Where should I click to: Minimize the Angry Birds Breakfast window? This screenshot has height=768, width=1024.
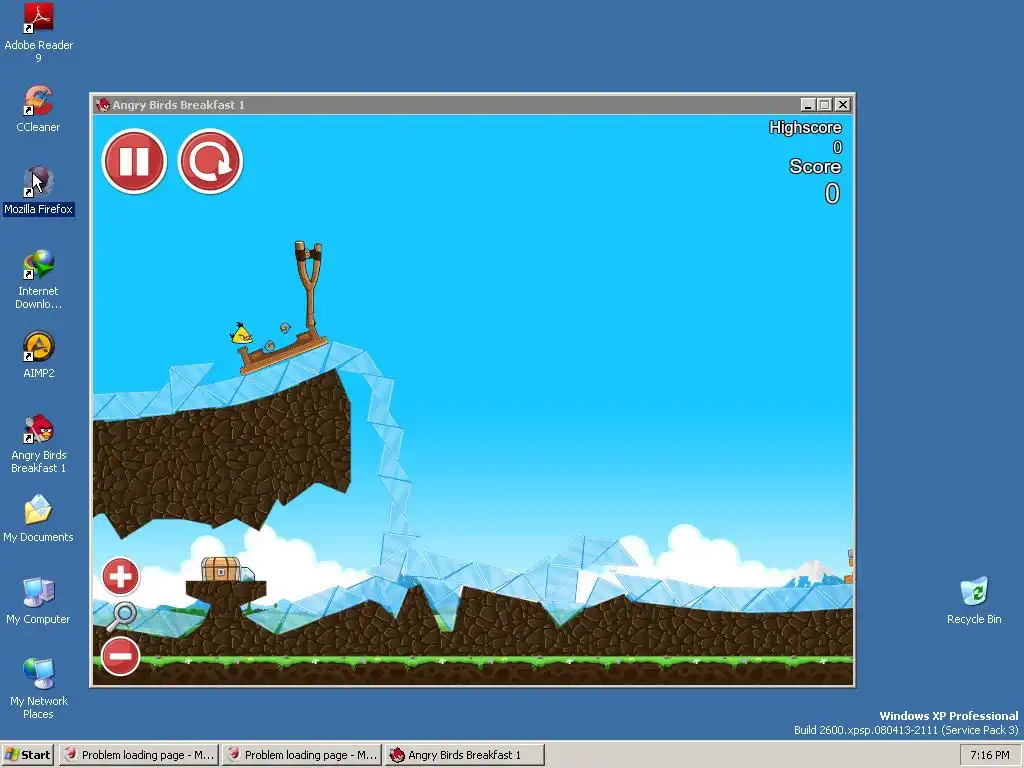coord(808,104)
